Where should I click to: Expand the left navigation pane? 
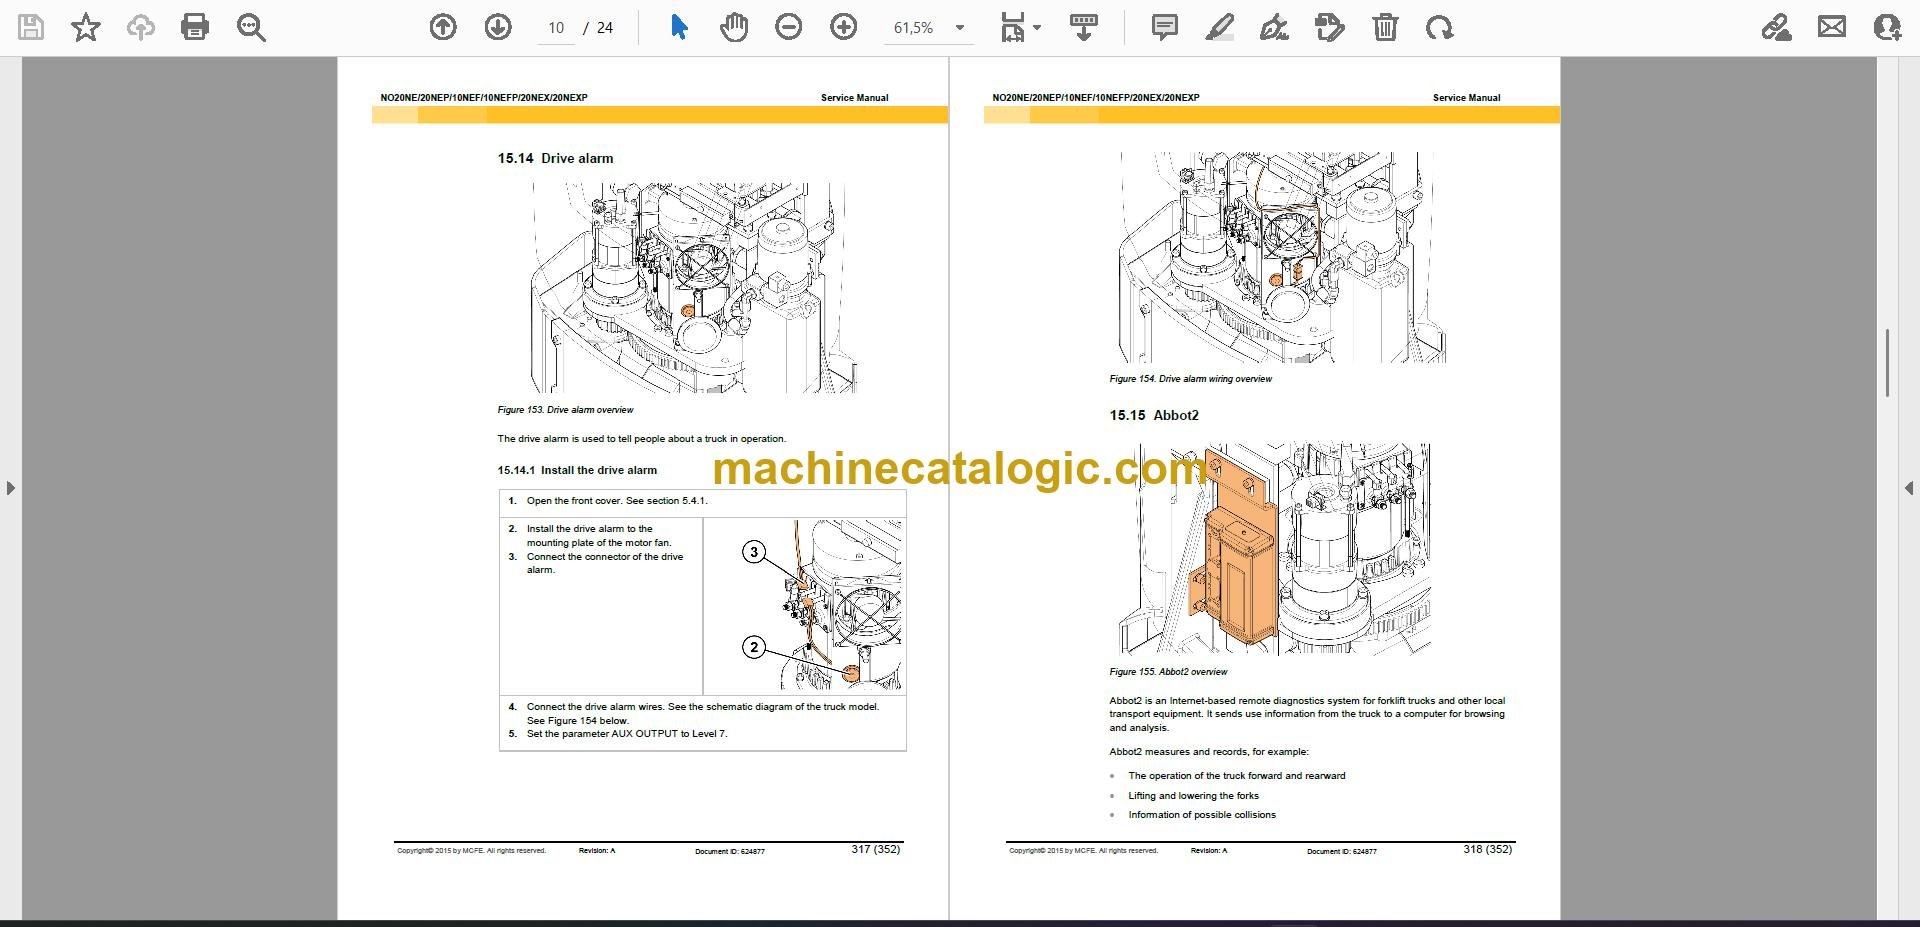click(x=10, y=488)
